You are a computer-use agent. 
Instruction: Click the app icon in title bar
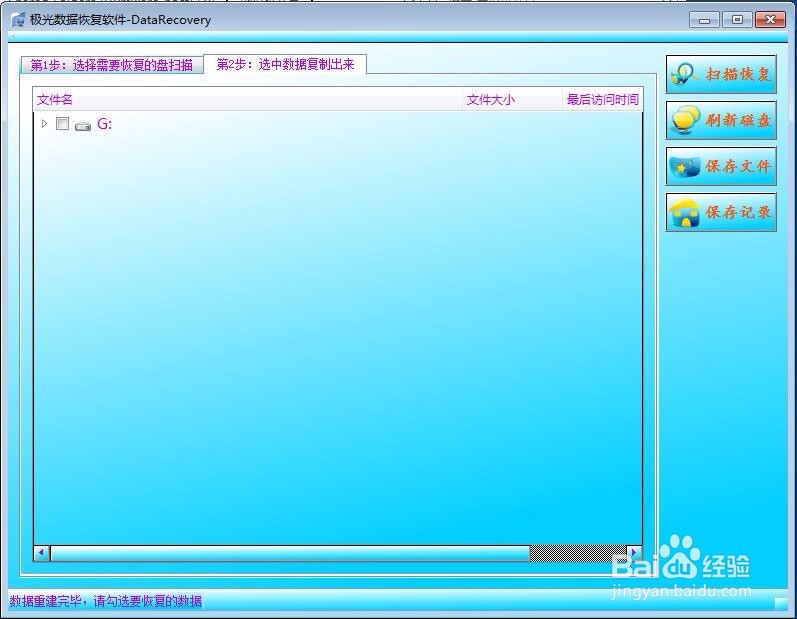point(18,20)
